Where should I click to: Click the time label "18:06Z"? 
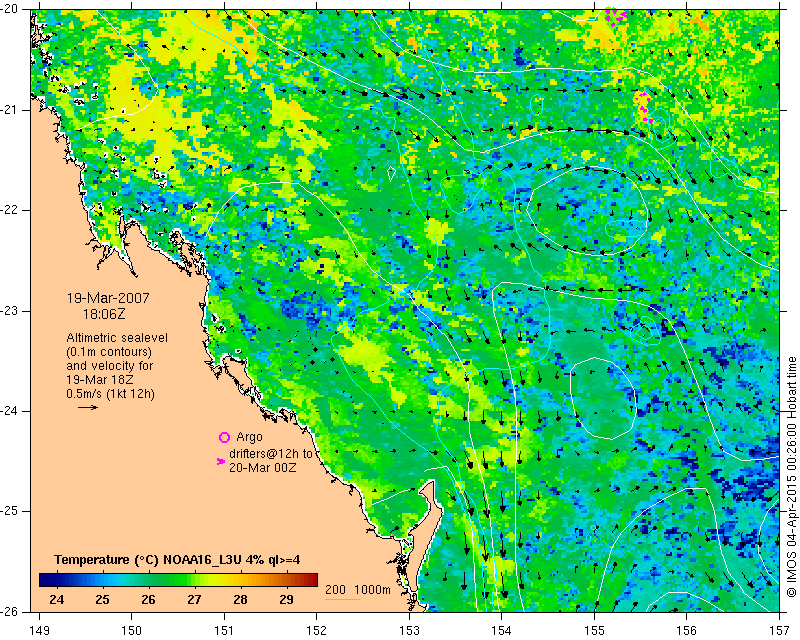tap(104, 314)
